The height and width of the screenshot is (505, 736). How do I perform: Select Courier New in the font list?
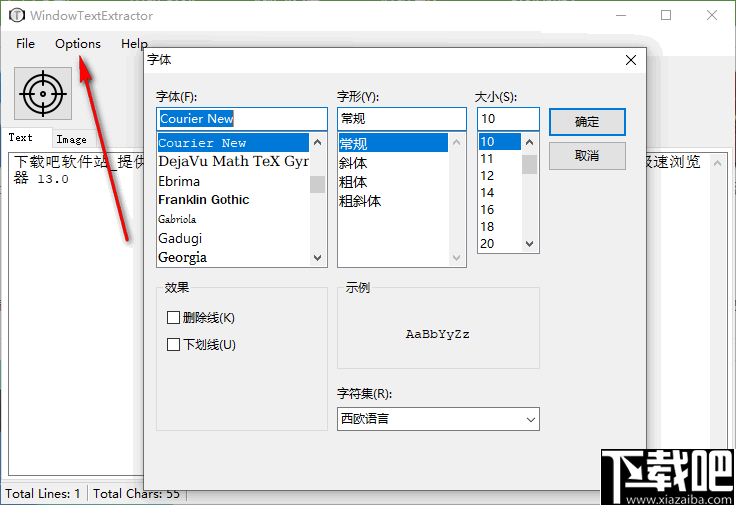pyautogui.click(x=233, y=143)
